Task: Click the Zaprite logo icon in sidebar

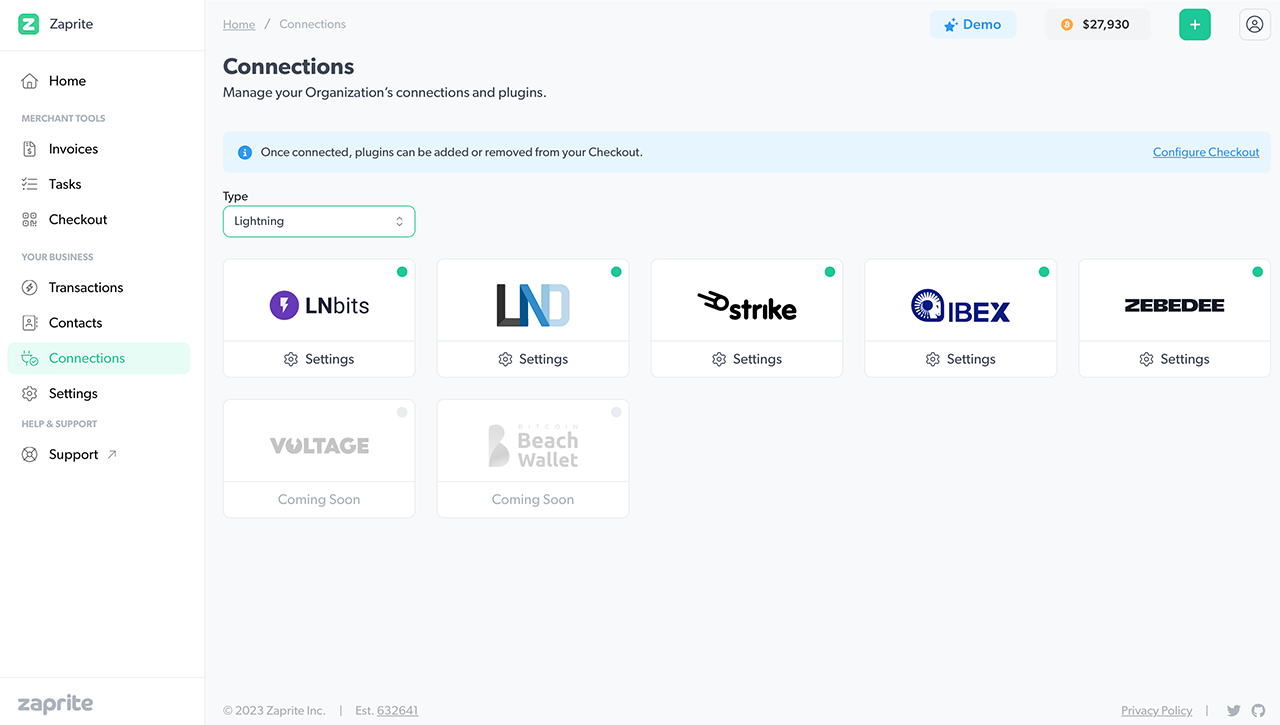Action: tap(29, 24)
